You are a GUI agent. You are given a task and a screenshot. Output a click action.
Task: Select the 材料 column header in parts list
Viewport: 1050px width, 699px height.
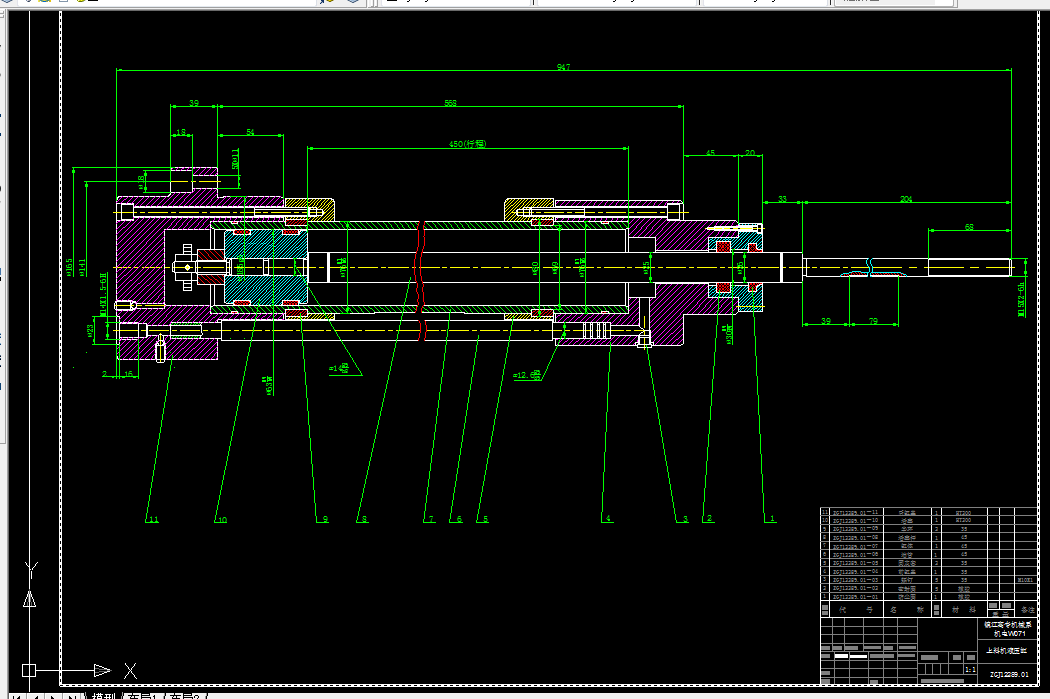tap(964, 610)
